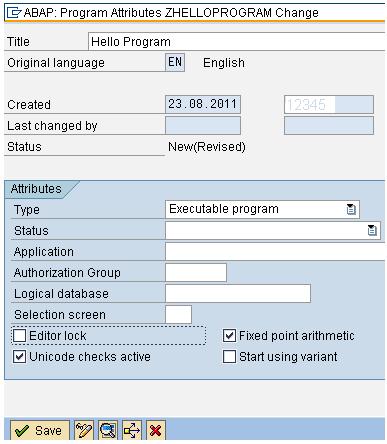
Task: Open the Type dropdown showing Executable program
Action: click(351, 209)
